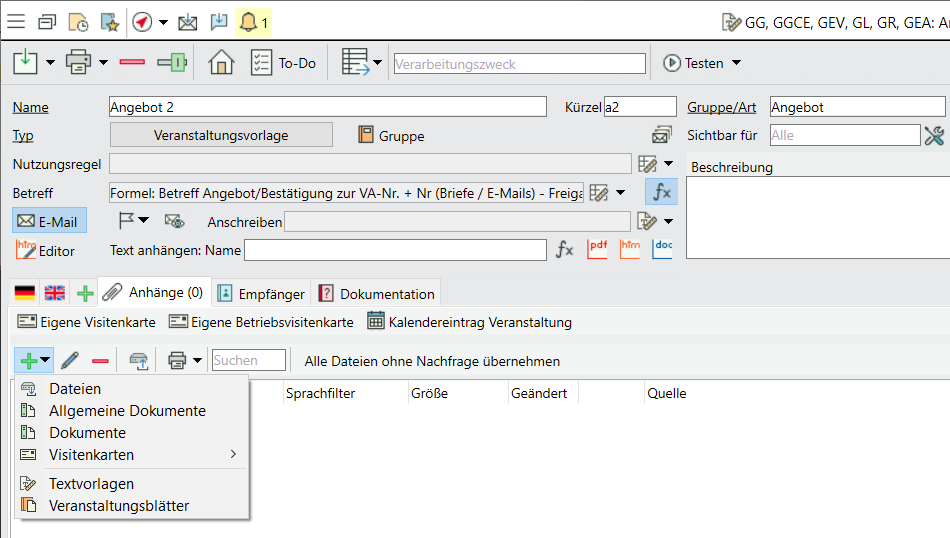Screen dimensions: 950x538
Task: Open the hamburger menu icon
Action: tap(17, 21)
